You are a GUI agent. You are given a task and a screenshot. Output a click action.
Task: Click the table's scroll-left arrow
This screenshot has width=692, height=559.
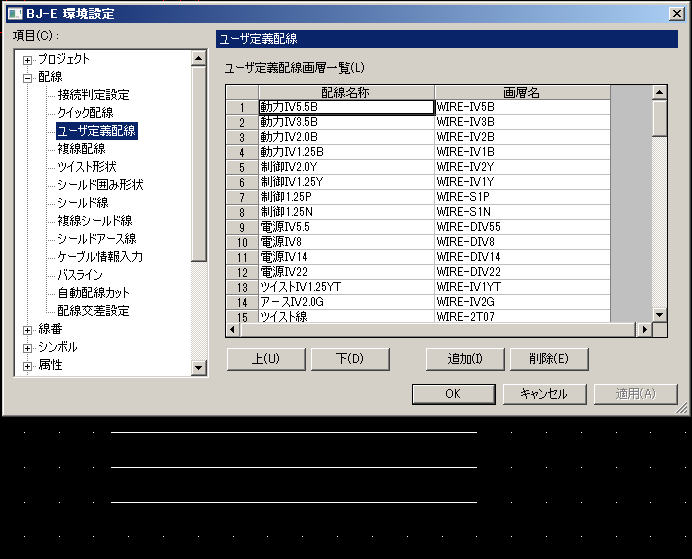tap(233, 330)
